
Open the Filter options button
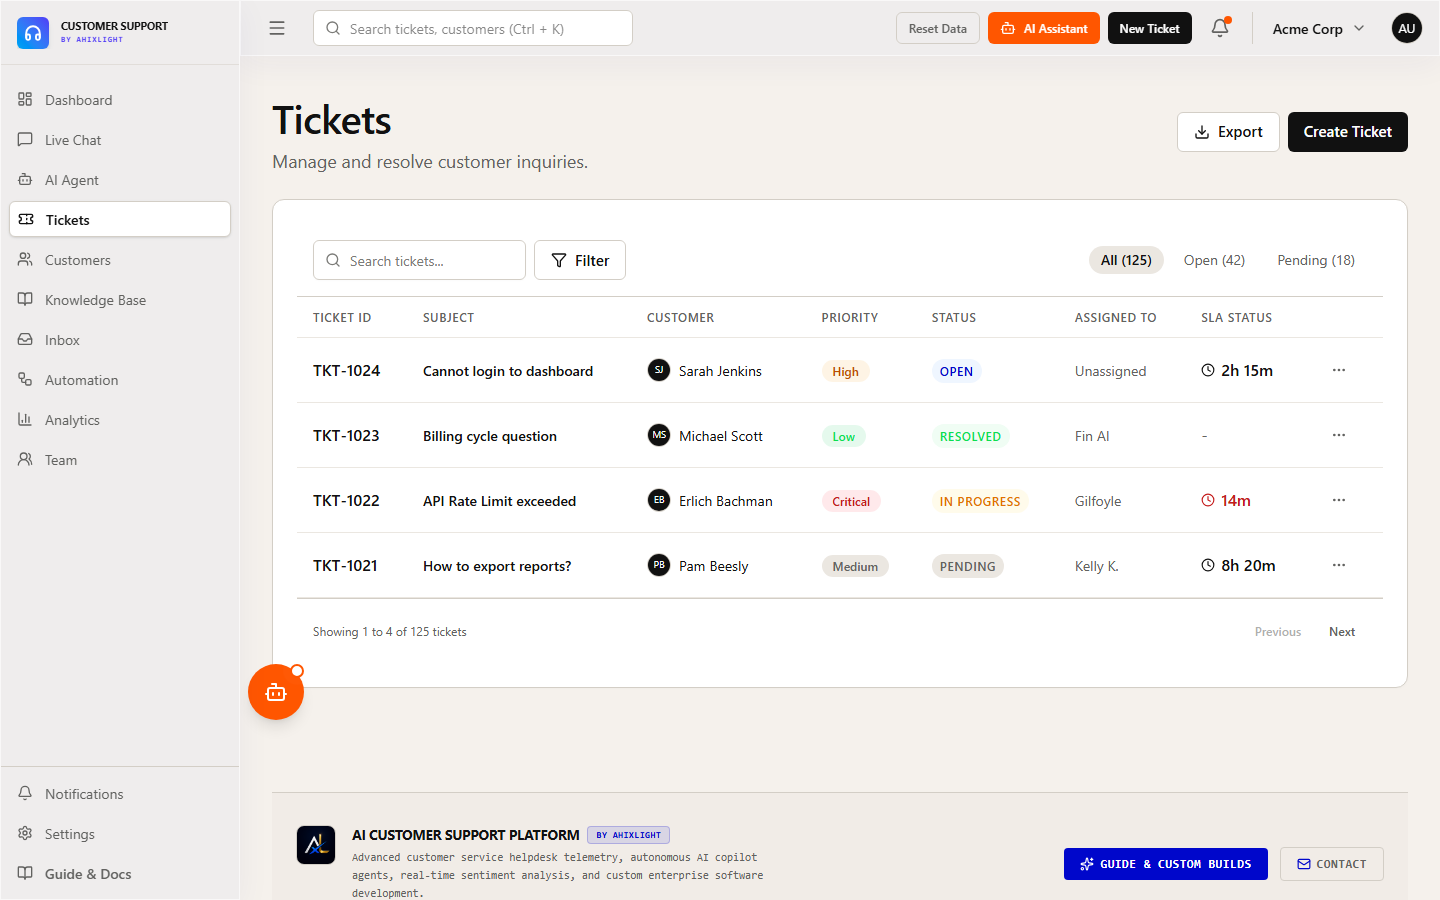coord(580,260)
